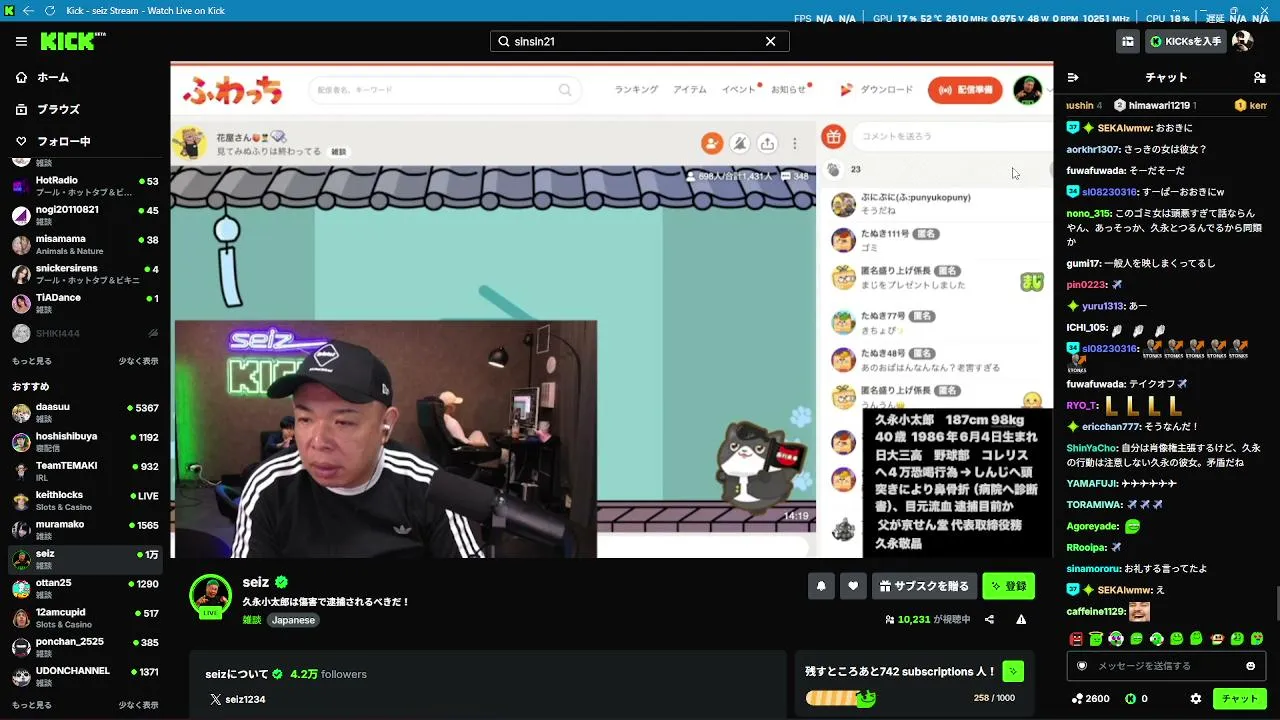
Task: Open the emoji picker in message box
Action: click(x=1250, y=666)
